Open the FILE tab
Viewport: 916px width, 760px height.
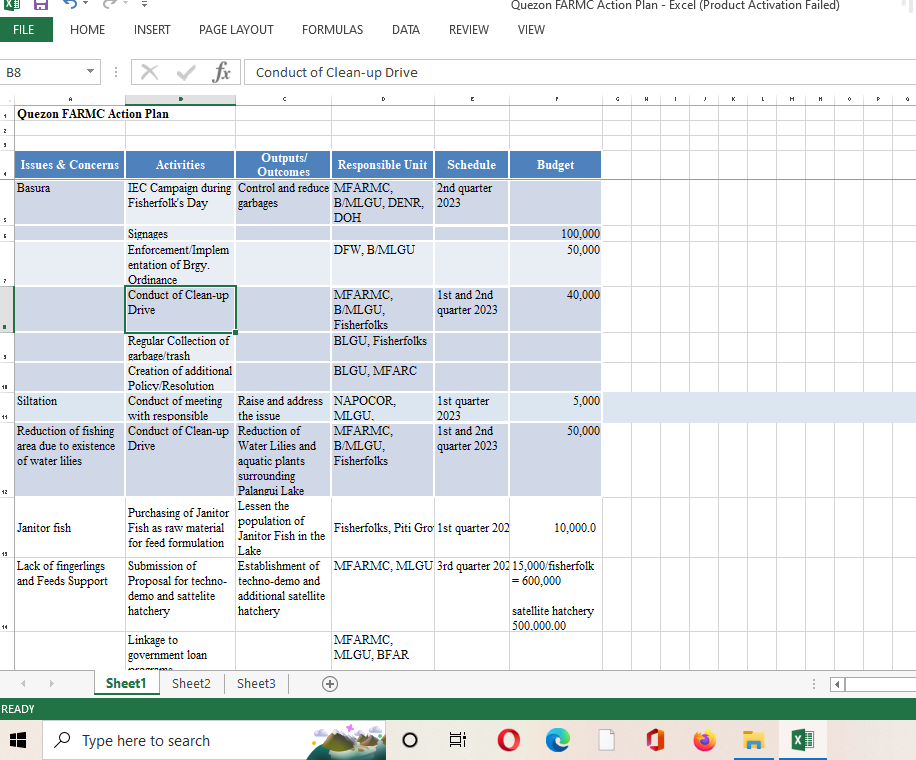[x=26, y=30]
